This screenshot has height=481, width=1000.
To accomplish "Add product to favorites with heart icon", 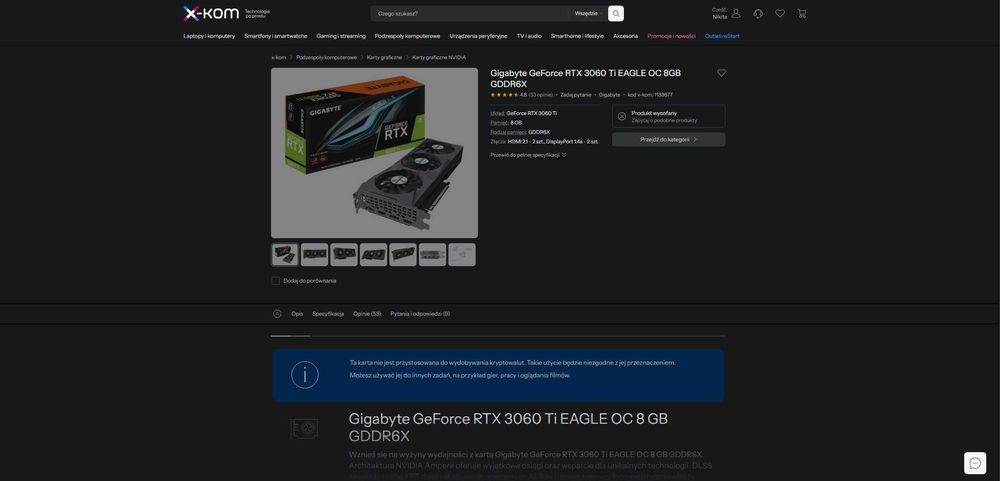I will pos(721,73).
